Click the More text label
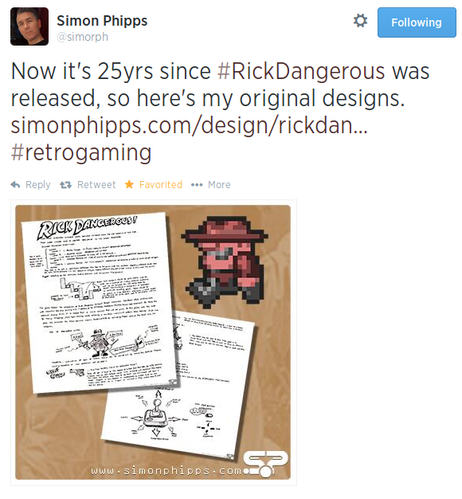462x499 pixels. [219, 185]
